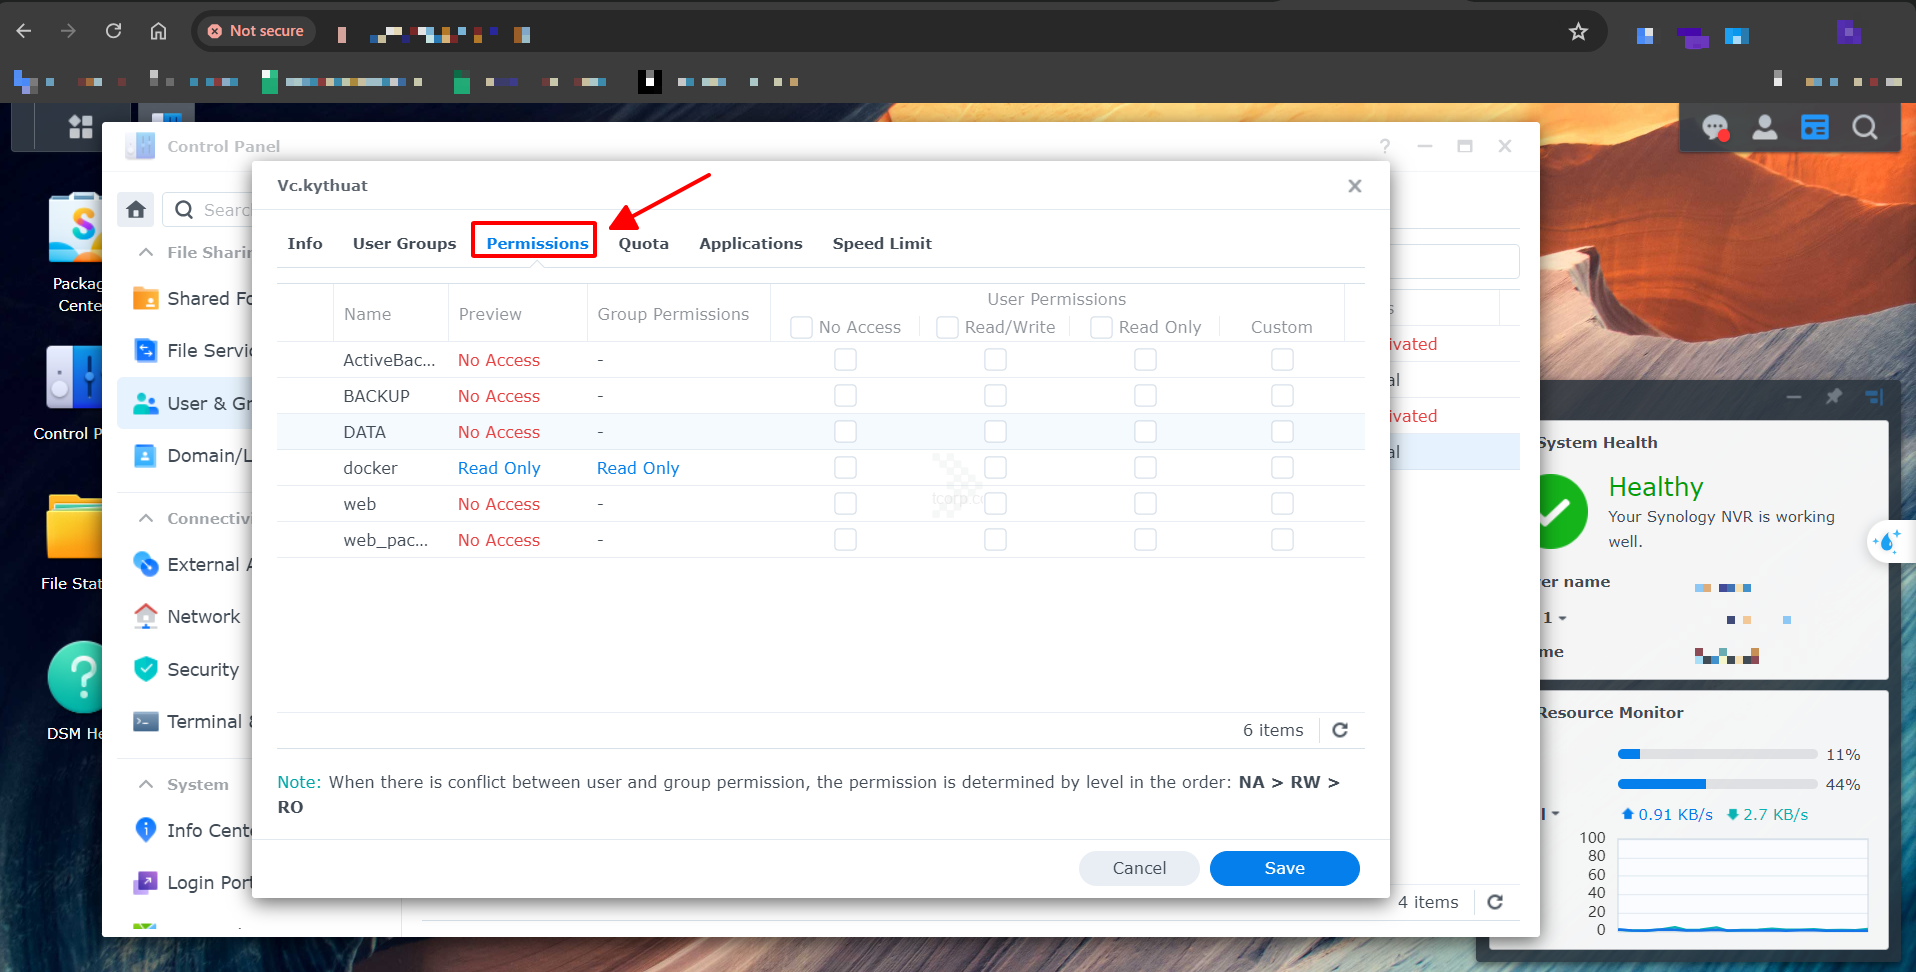The width and height of the screenshot is (1916, 972).
Task: Check Custom permission for the docker folder
Action: tap(1282, 468)
